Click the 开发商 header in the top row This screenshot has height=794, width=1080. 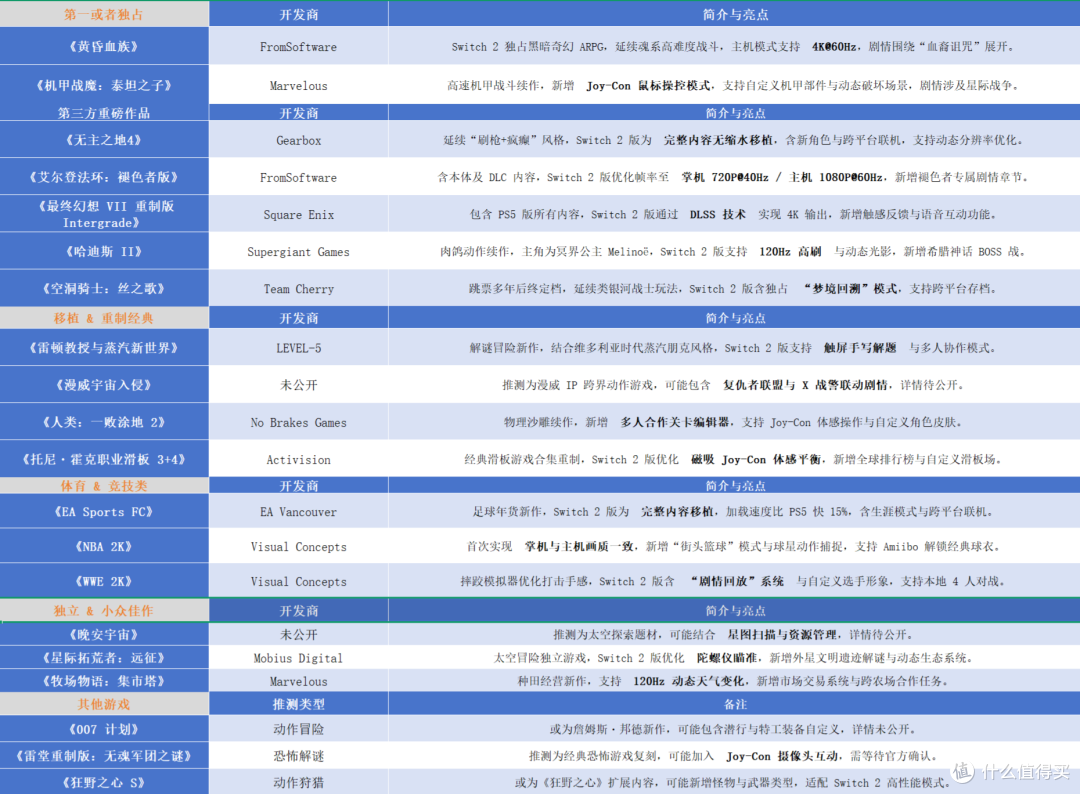click(x=298, y=14)
